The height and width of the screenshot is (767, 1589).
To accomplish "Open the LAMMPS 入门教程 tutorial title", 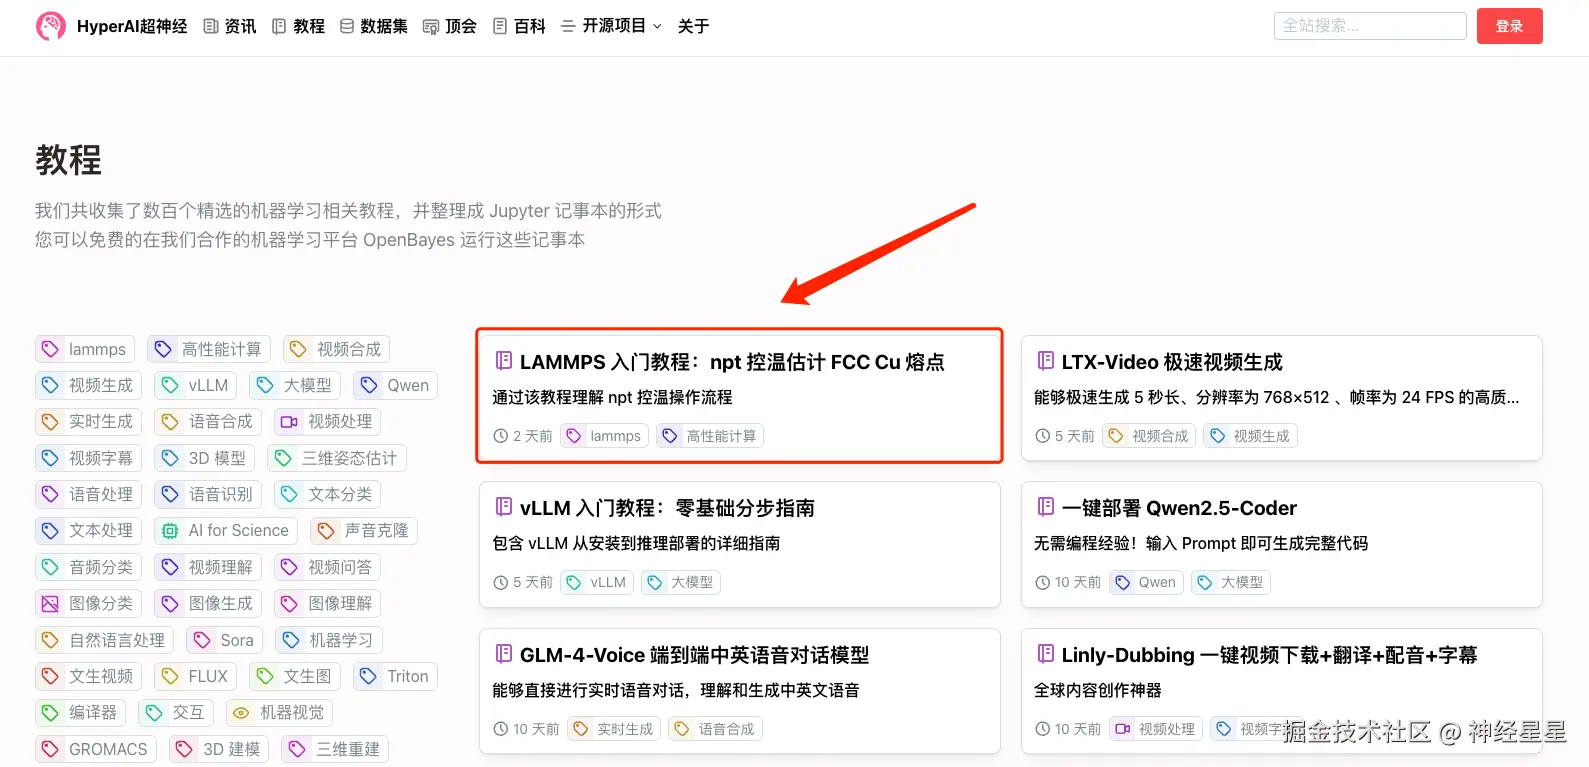I will click(732, 362).
